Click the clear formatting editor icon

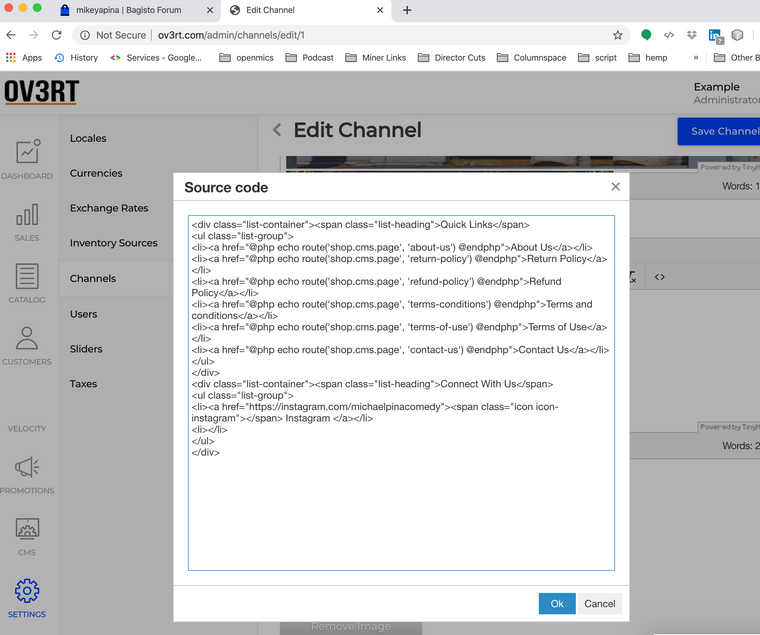tap(633, 277)
